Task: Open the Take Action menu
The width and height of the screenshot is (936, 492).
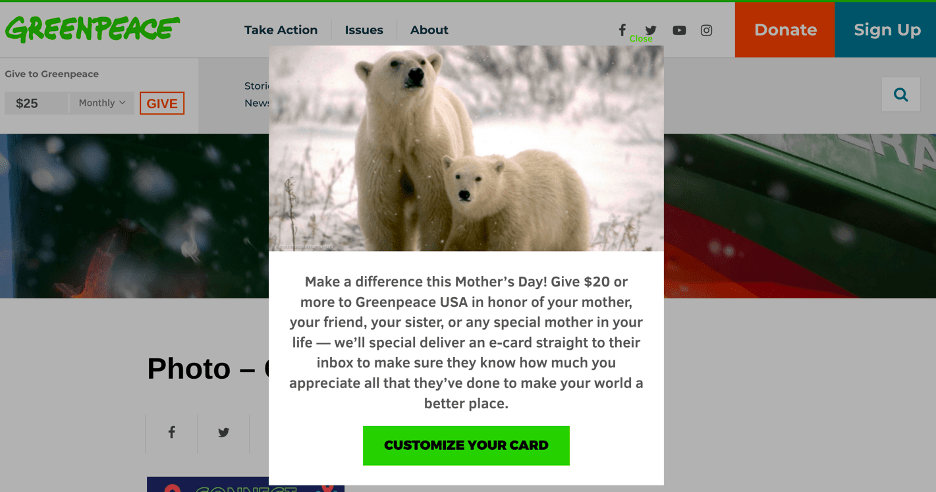Action: point(281,30)
